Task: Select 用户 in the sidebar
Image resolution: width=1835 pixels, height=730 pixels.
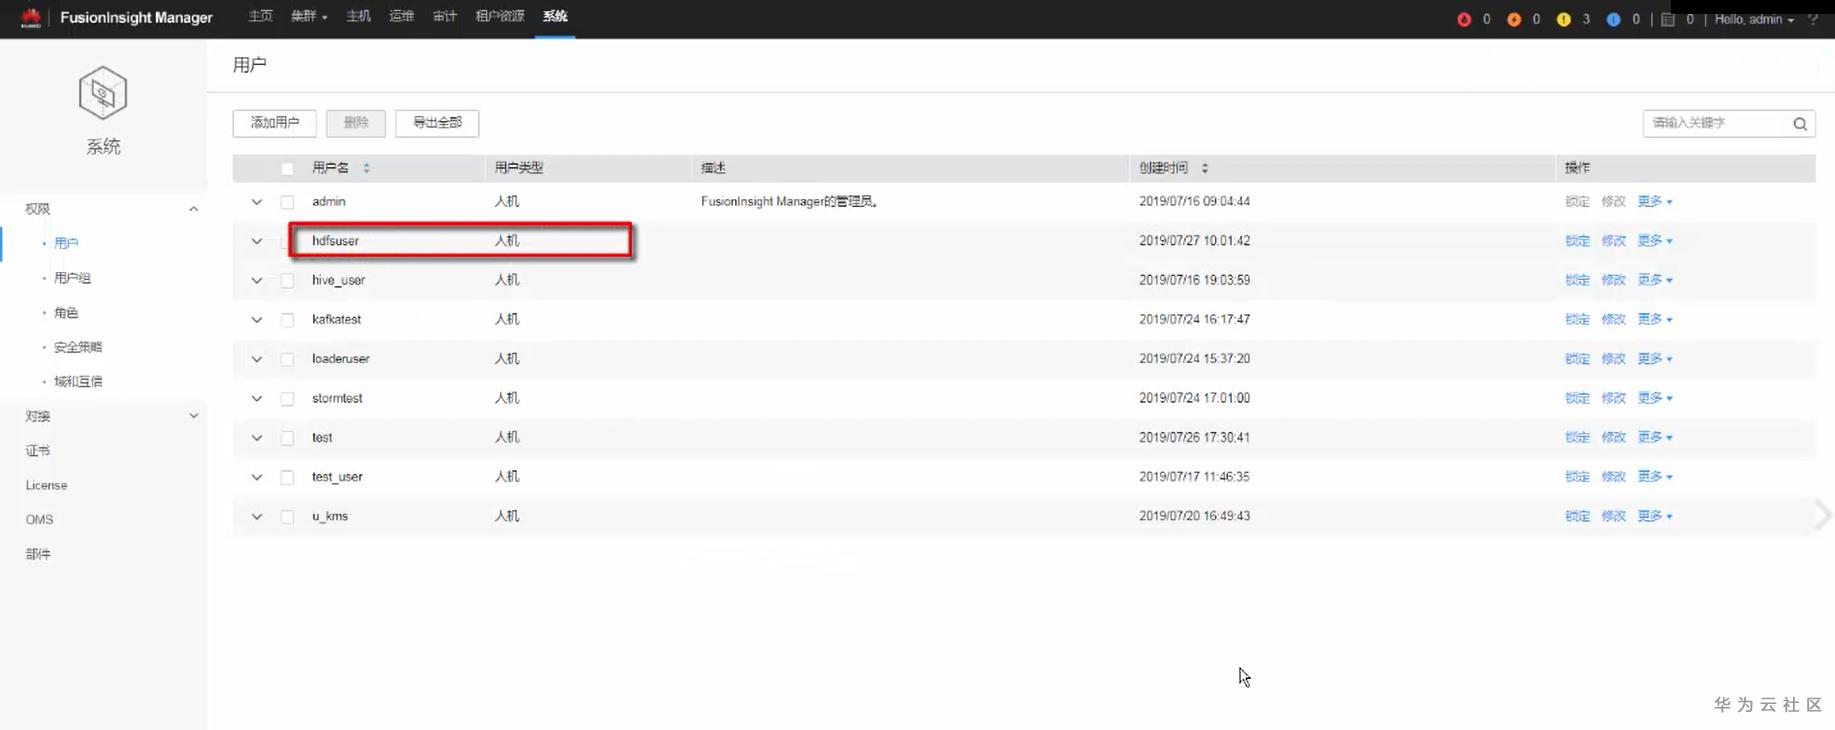Action: click(x=66, y=243)
